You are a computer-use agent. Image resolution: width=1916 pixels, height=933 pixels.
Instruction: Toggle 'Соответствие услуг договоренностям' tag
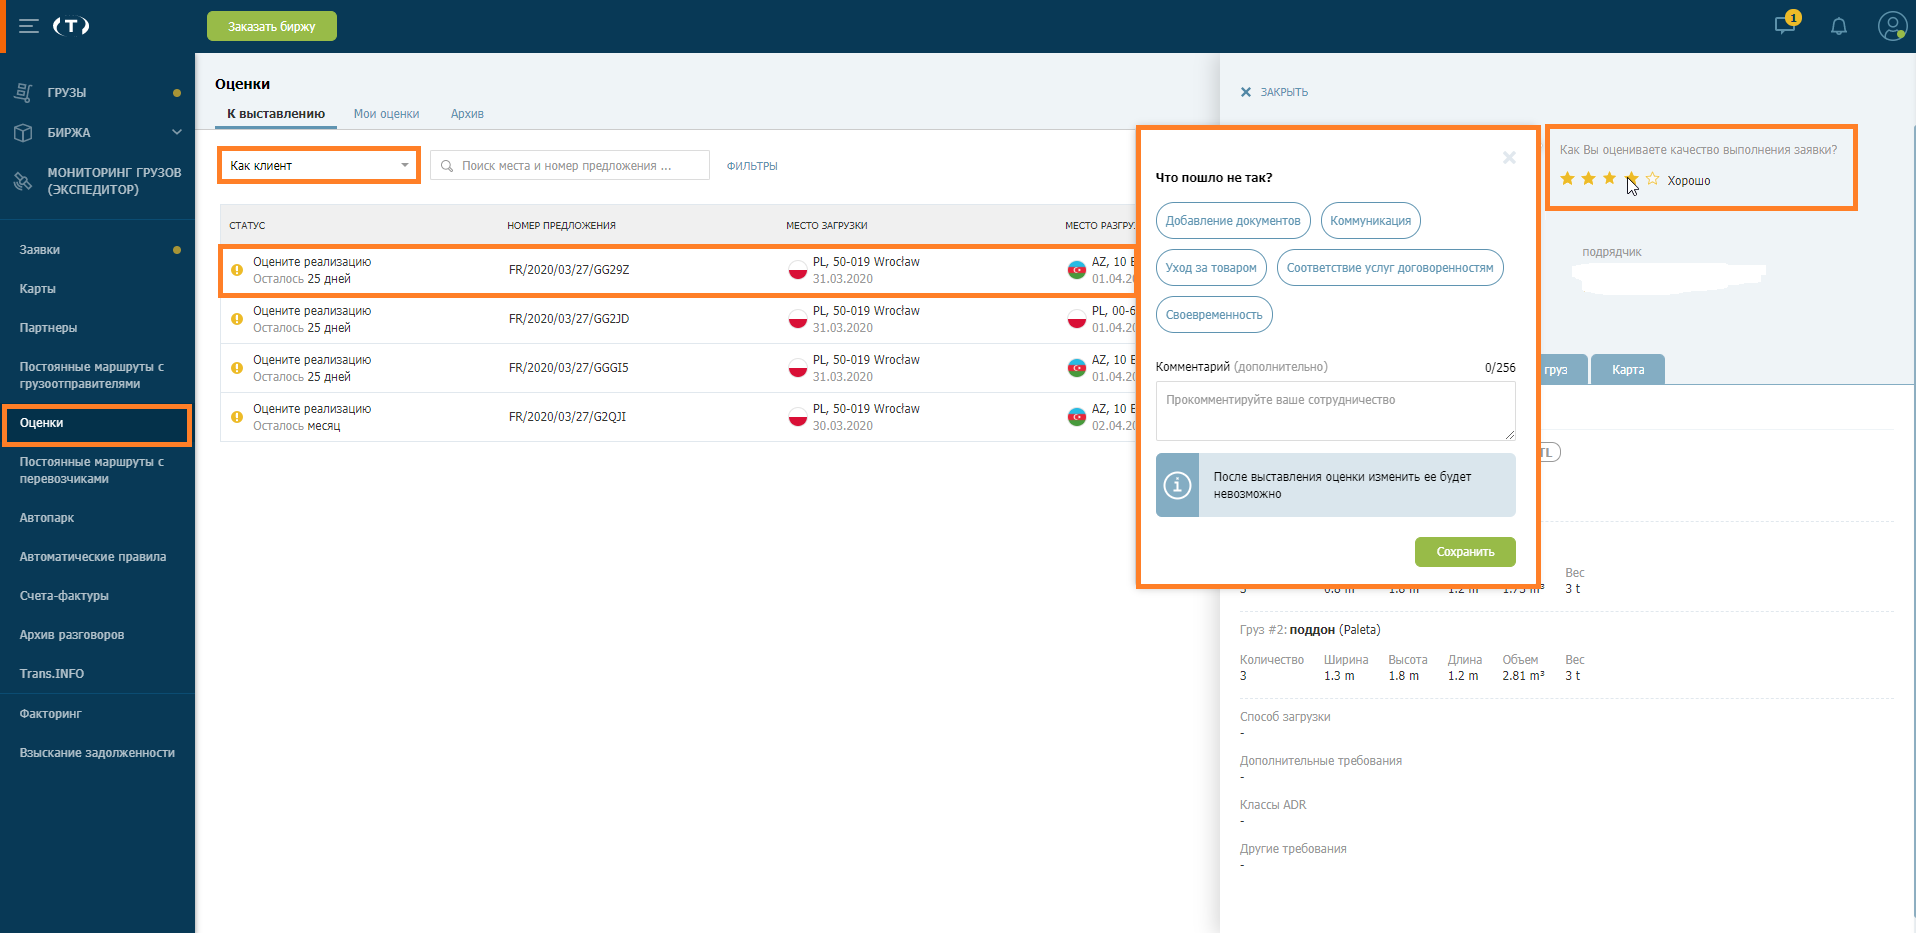click(1390, 268)
